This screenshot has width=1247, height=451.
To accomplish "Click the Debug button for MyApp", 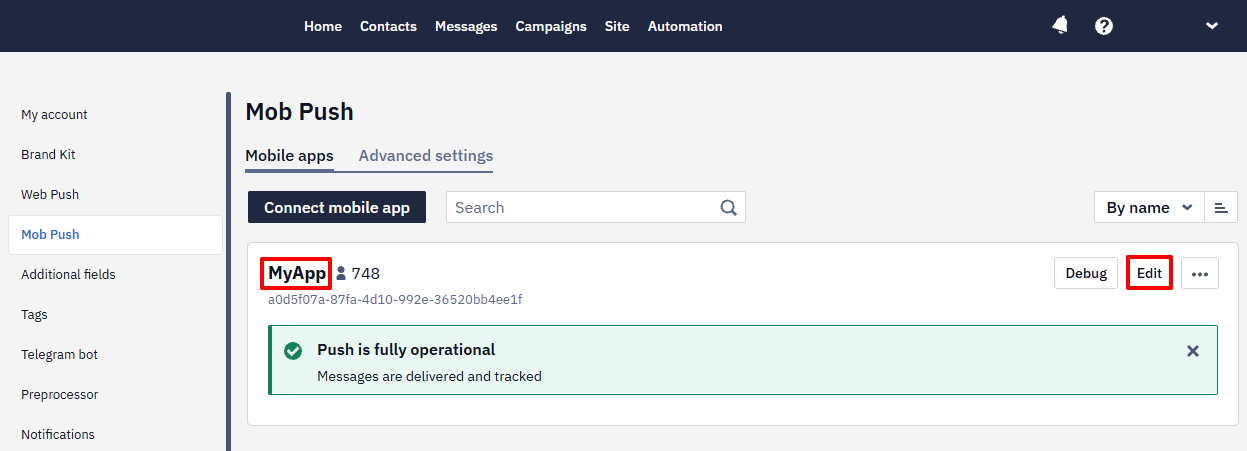I will coord(1086,273).
